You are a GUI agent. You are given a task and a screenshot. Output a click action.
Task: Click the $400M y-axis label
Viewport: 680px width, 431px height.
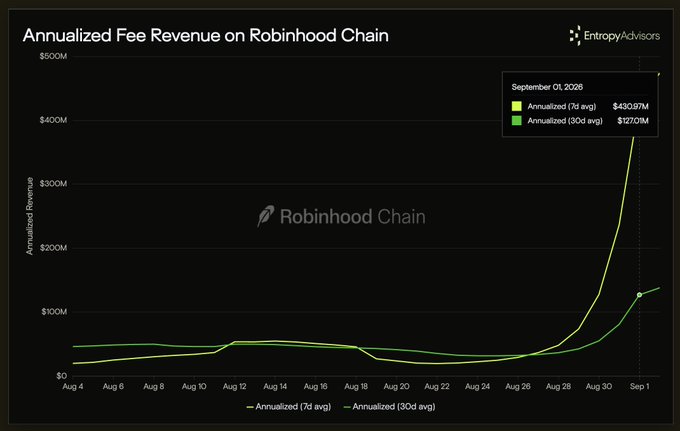(x=53, y=120)
